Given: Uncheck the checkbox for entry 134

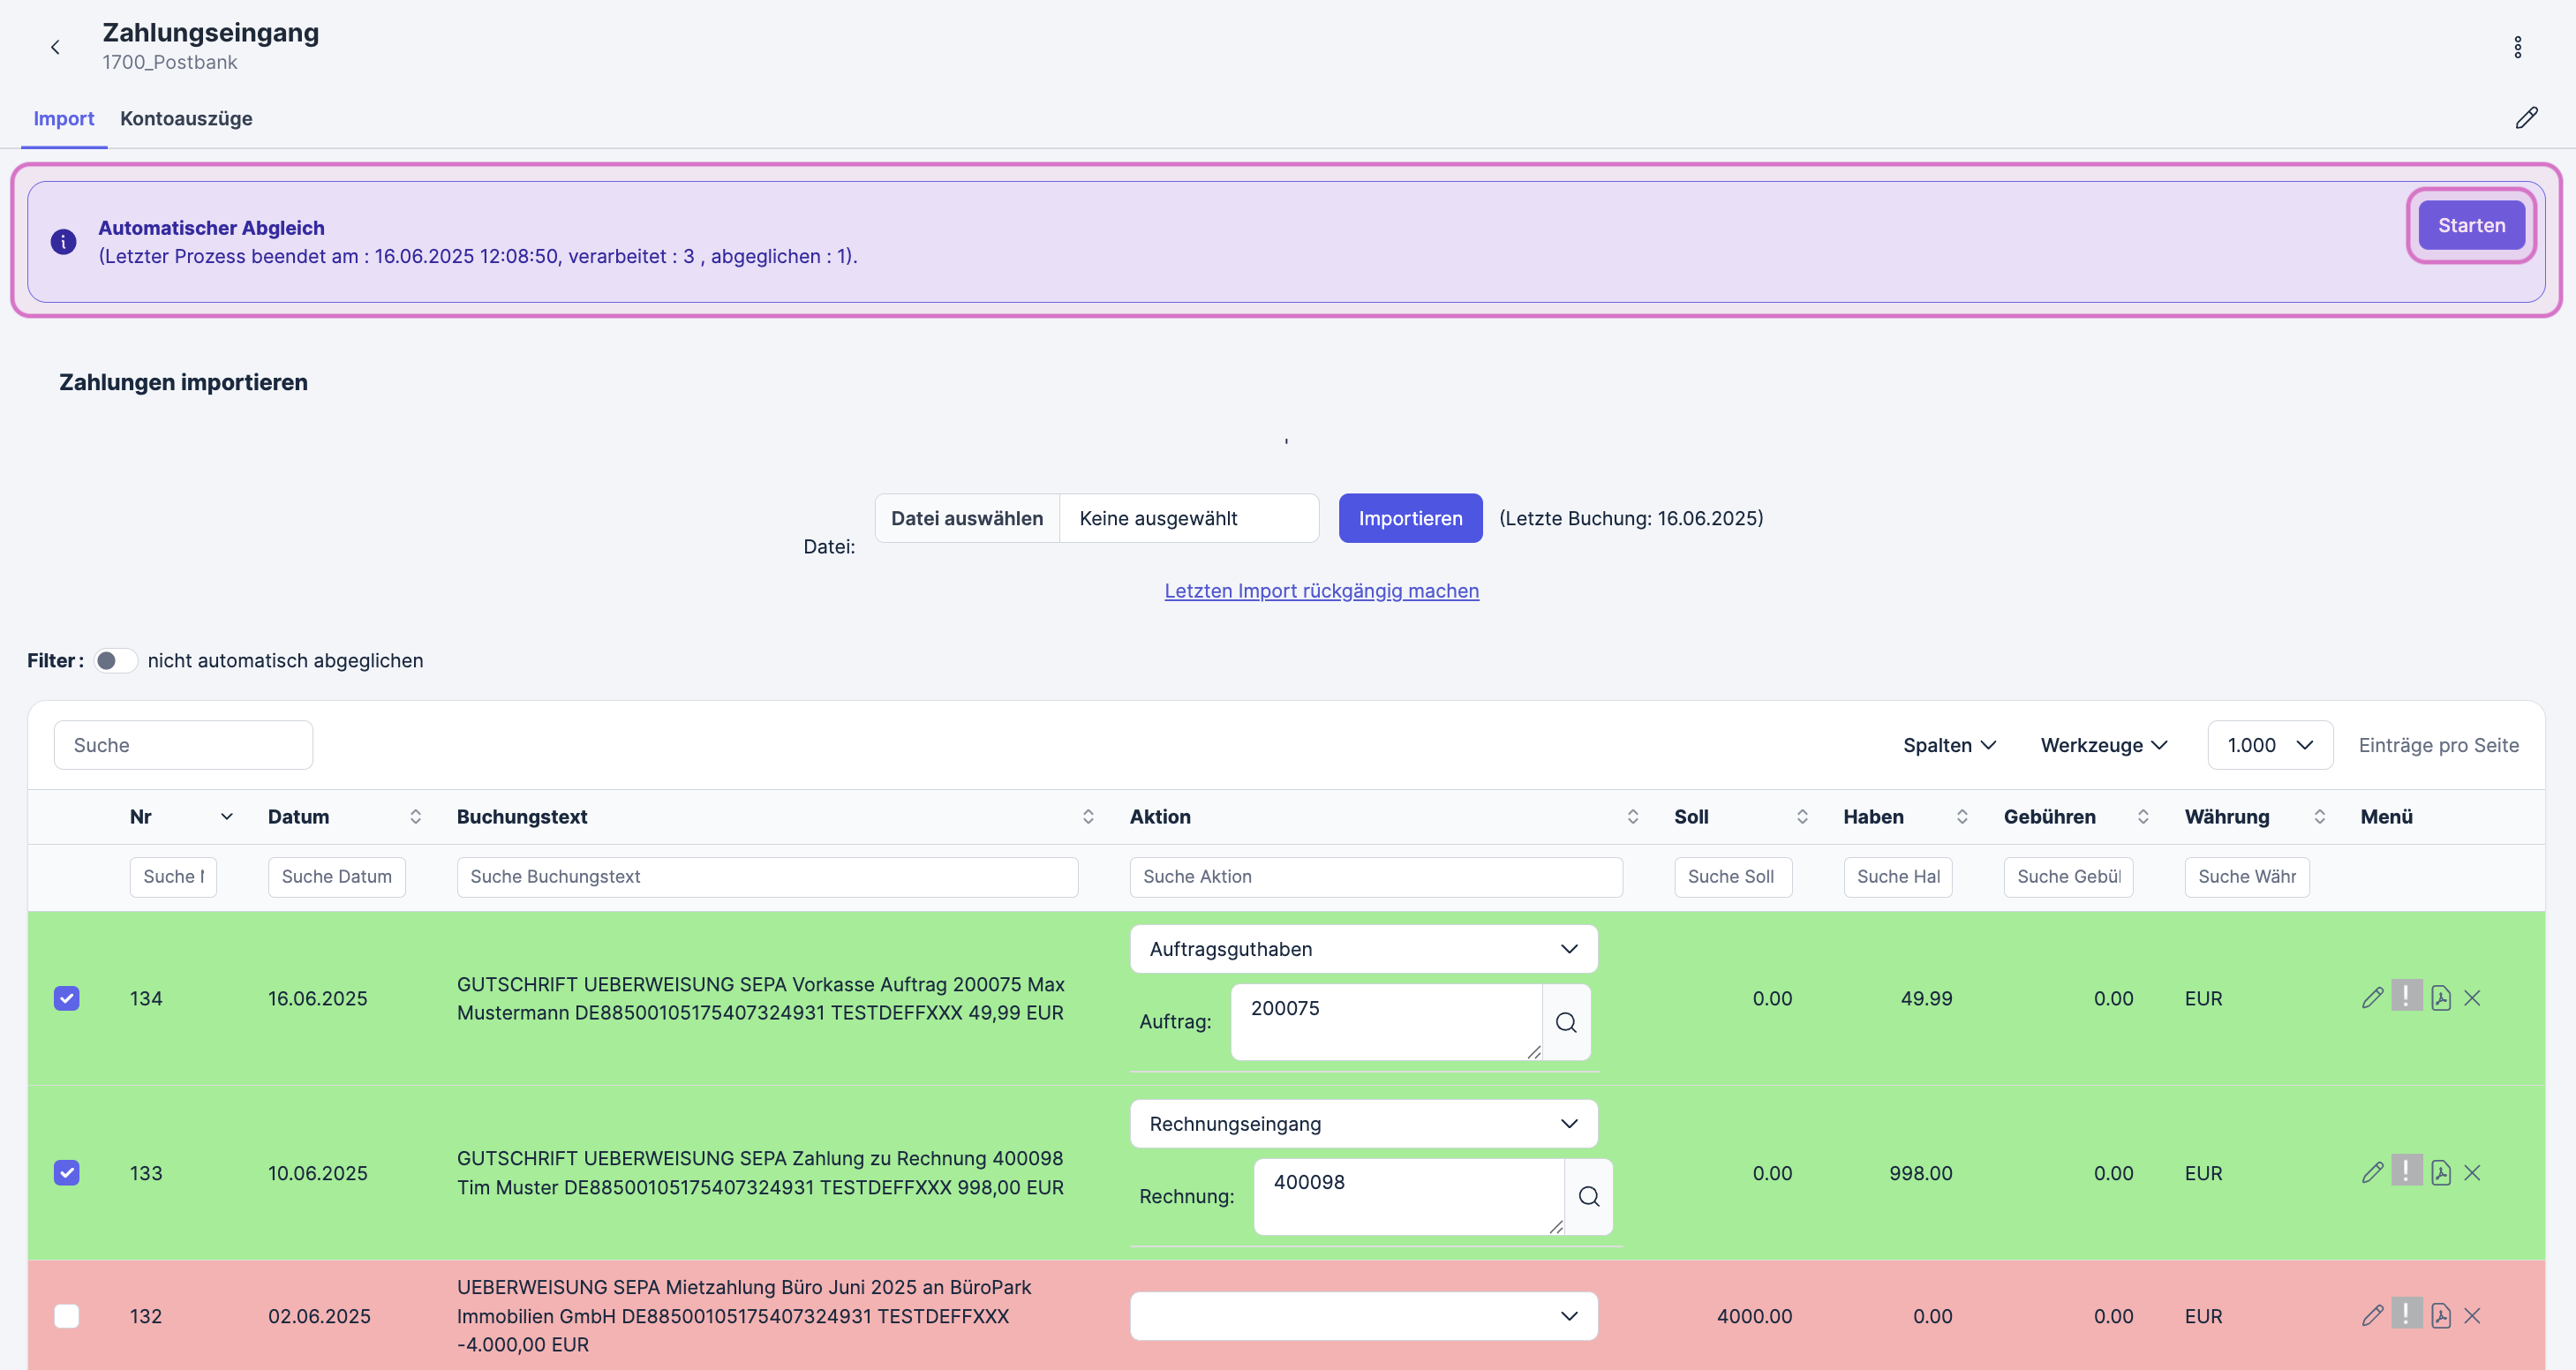Looking at the screenshot, I should [67, 998].
